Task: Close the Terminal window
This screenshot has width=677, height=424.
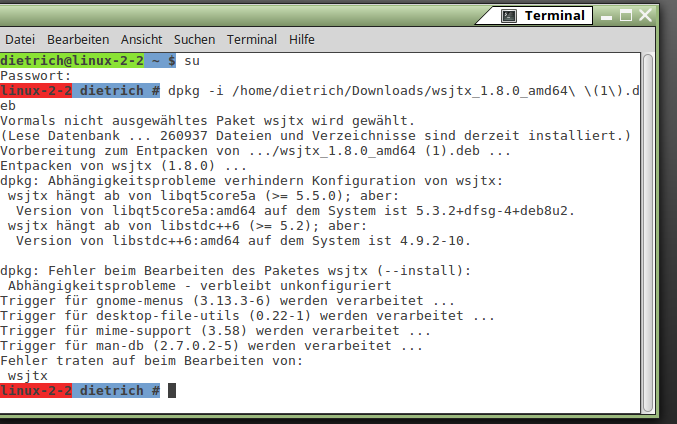Action: pyautogui.click(x=645, y=16)
